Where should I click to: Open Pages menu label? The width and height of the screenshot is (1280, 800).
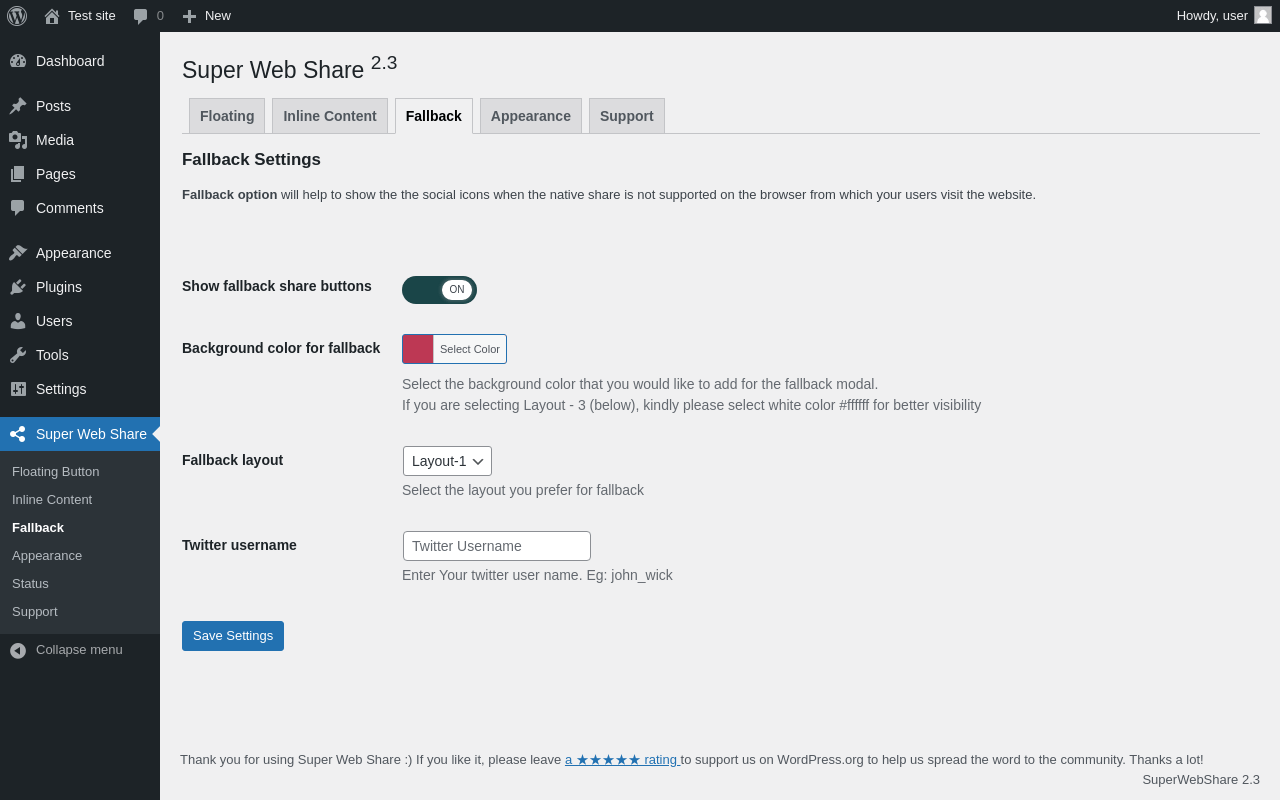pyautogui.click(x=56, y=174)
